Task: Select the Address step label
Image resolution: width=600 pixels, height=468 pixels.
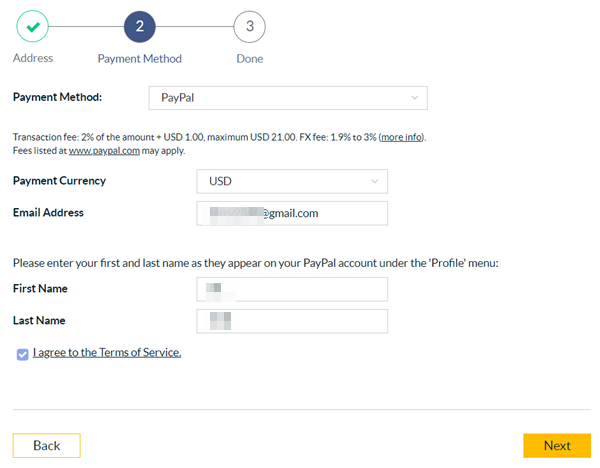Action: click(x=33, y=58)
